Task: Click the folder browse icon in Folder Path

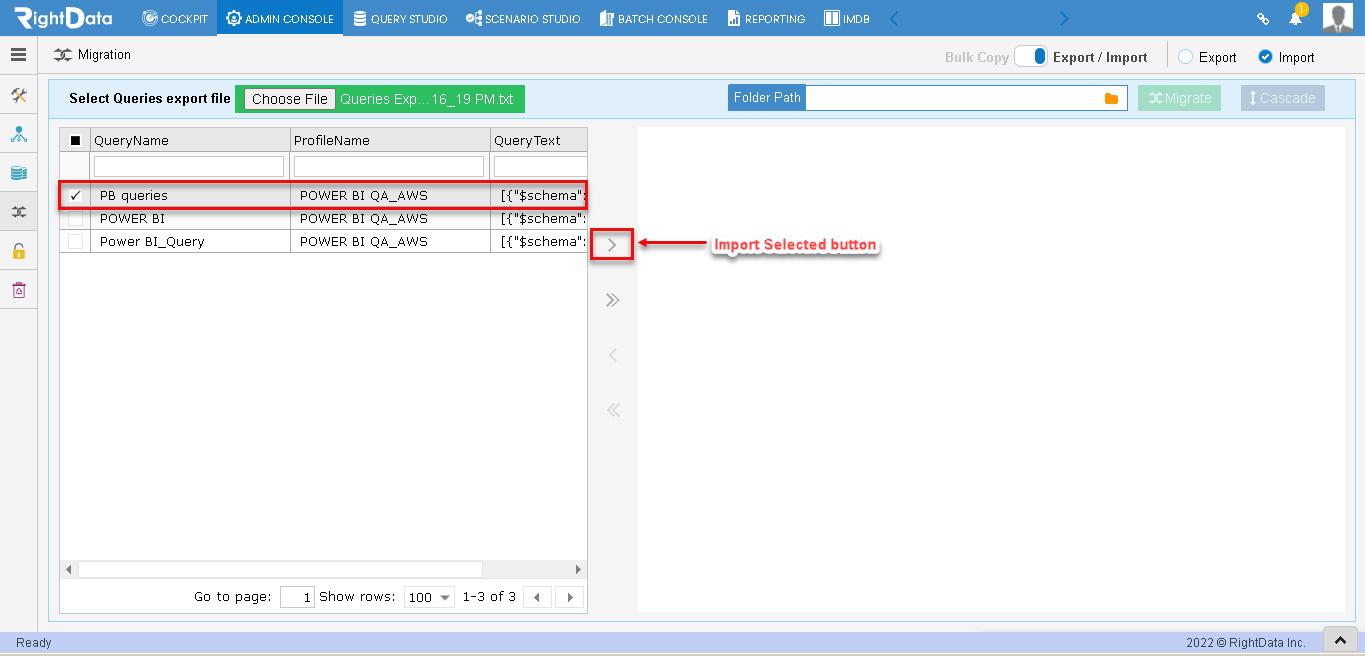Action: (x=1111, y=98)
